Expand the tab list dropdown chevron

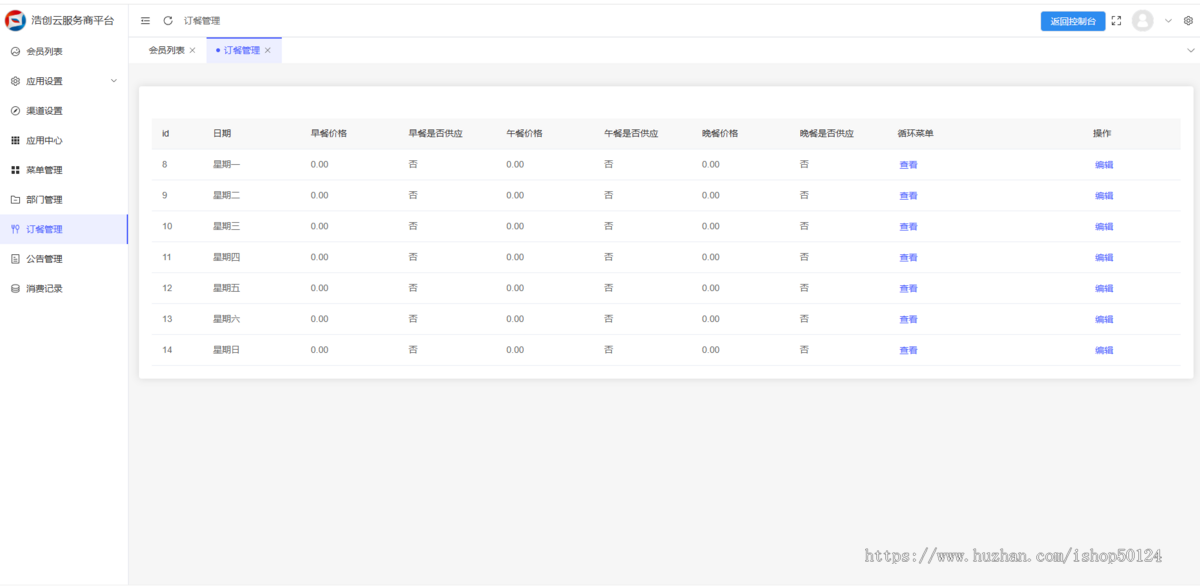[x=1190, y=50]
